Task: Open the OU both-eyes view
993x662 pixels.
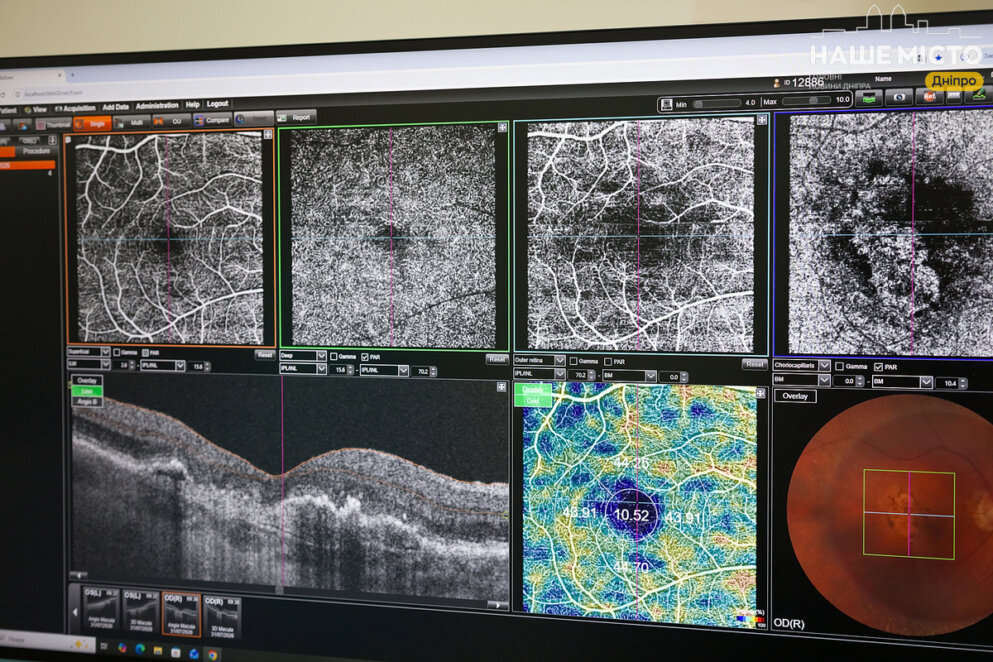Action: pyautogui.click(x=170, y=121)
